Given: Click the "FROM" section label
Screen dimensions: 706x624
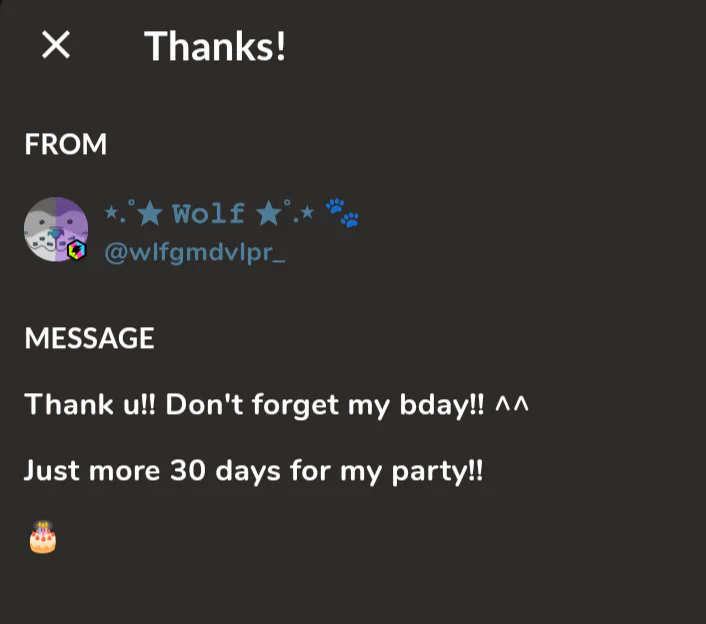Looking at the screenshot, I should [66, 145].
